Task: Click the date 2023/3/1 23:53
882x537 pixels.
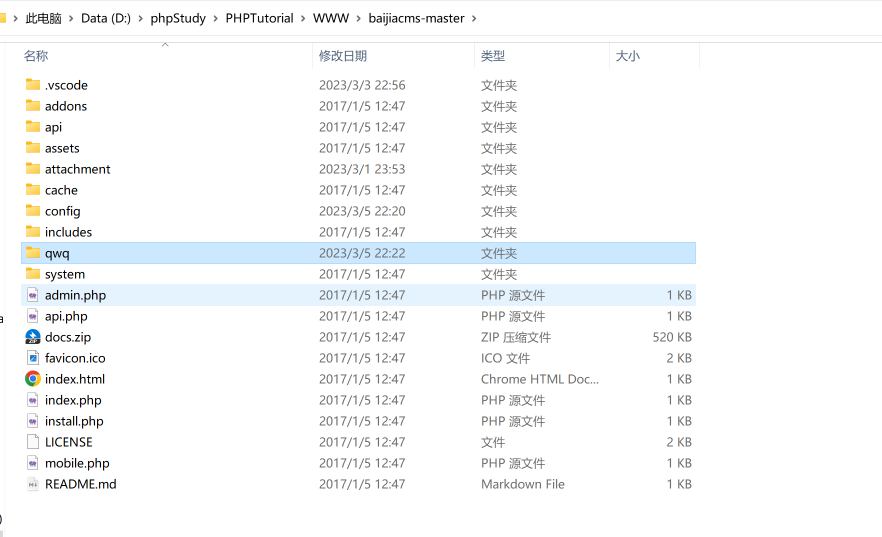Action: click(x=362, y=169)
